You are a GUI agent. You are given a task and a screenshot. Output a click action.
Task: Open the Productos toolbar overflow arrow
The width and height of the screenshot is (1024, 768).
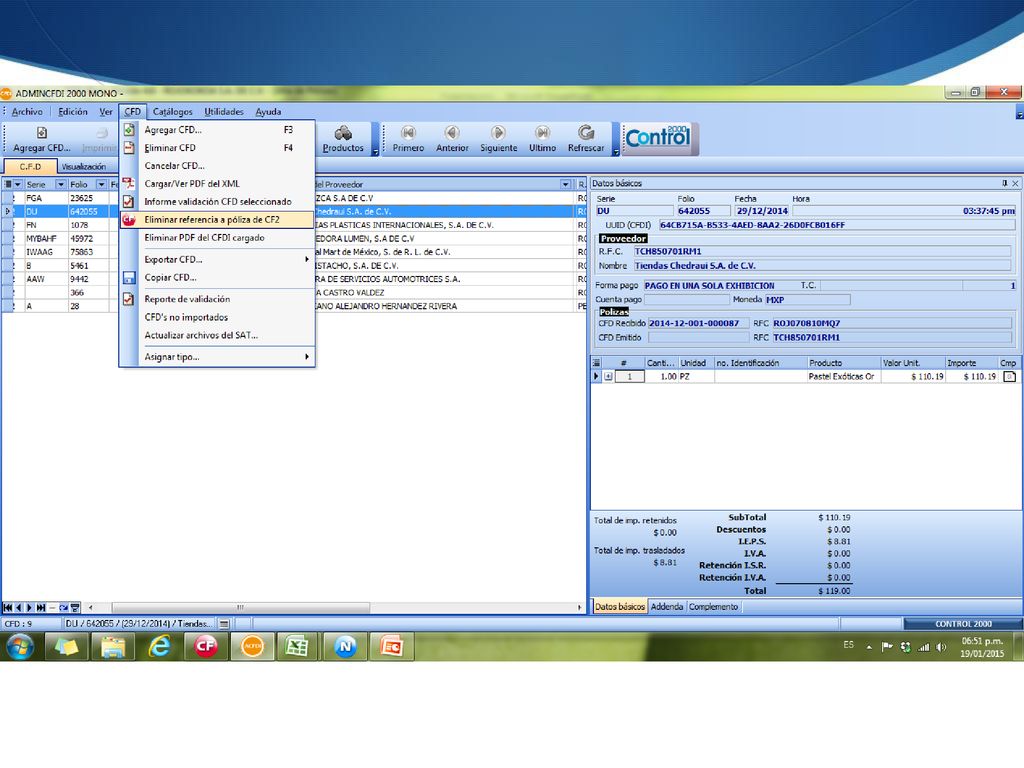pos(376,152)
